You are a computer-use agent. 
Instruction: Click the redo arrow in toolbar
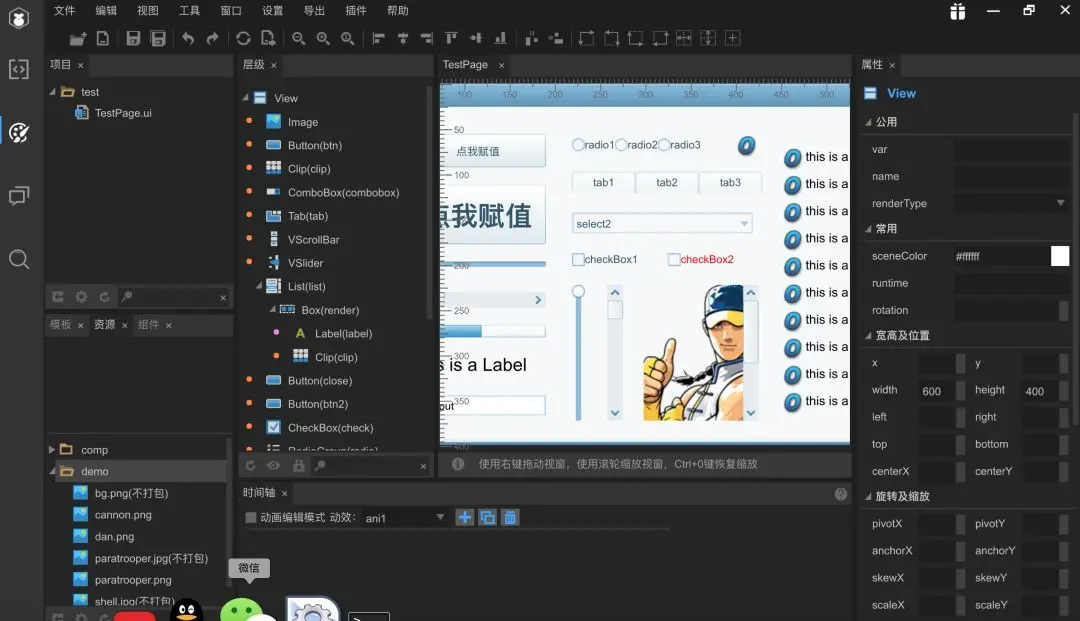[212, 39]
